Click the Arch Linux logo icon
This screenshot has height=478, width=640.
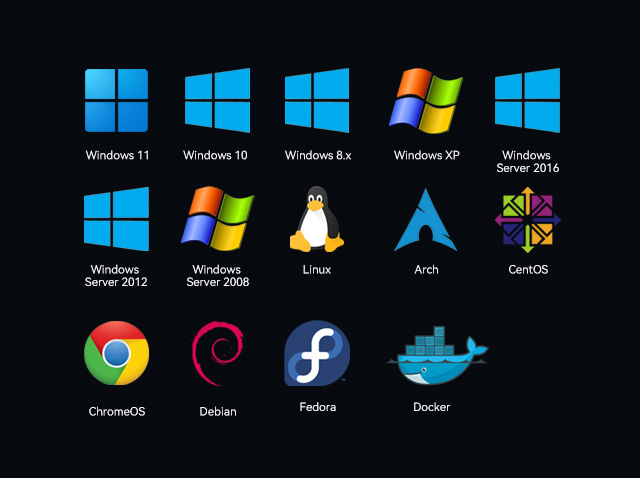(426, 220)
